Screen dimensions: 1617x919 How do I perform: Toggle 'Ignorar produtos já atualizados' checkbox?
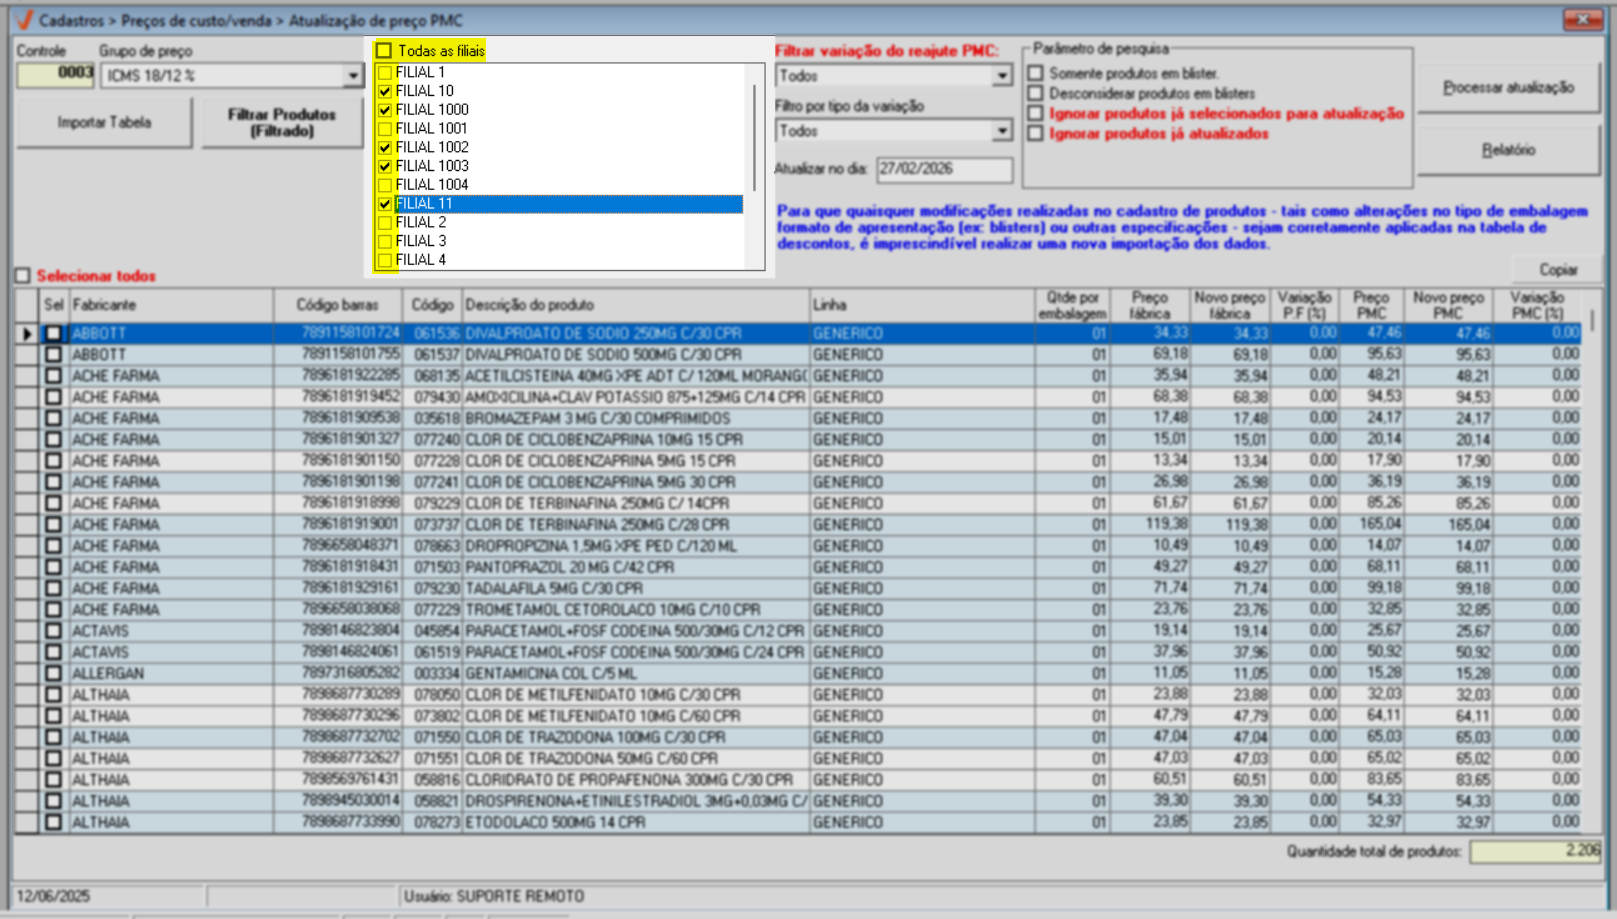click(1036, 133)
